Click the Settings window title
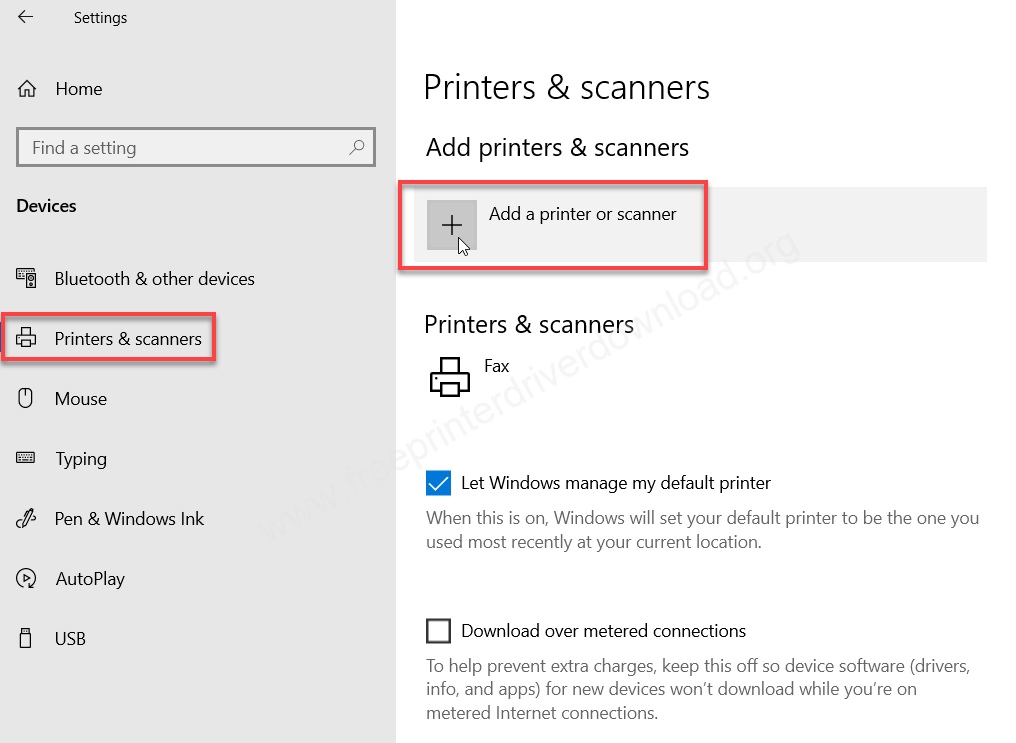 (x=100, y=17)
